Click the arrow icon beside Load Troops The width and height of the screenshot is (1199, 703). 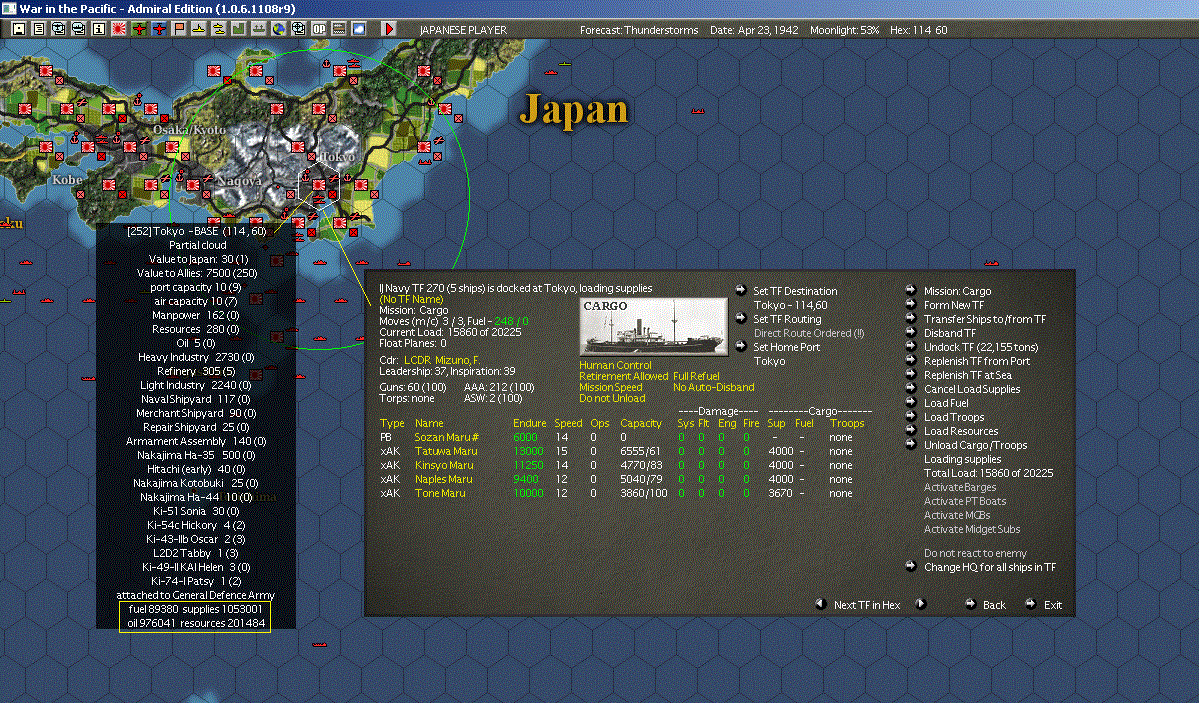(911, 416)
